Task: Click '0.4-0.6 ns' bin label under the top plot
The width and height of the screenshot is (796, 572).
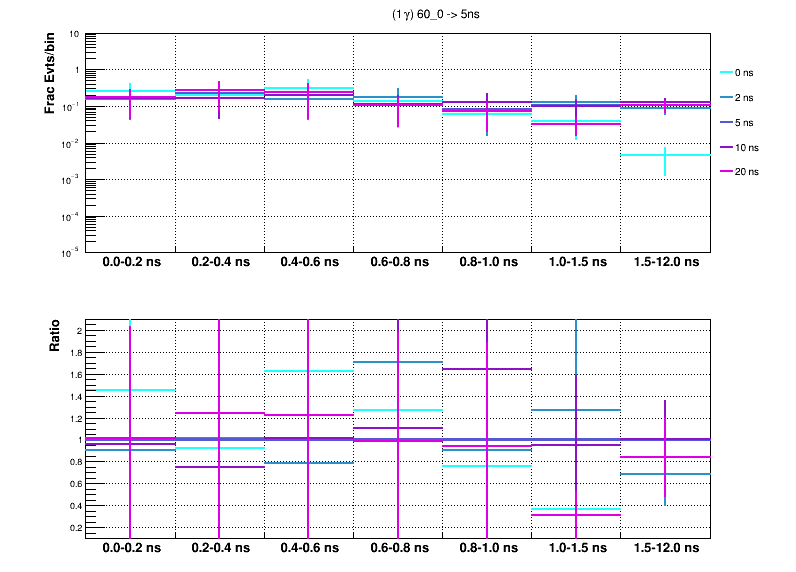Action: (x=309, y=262)
